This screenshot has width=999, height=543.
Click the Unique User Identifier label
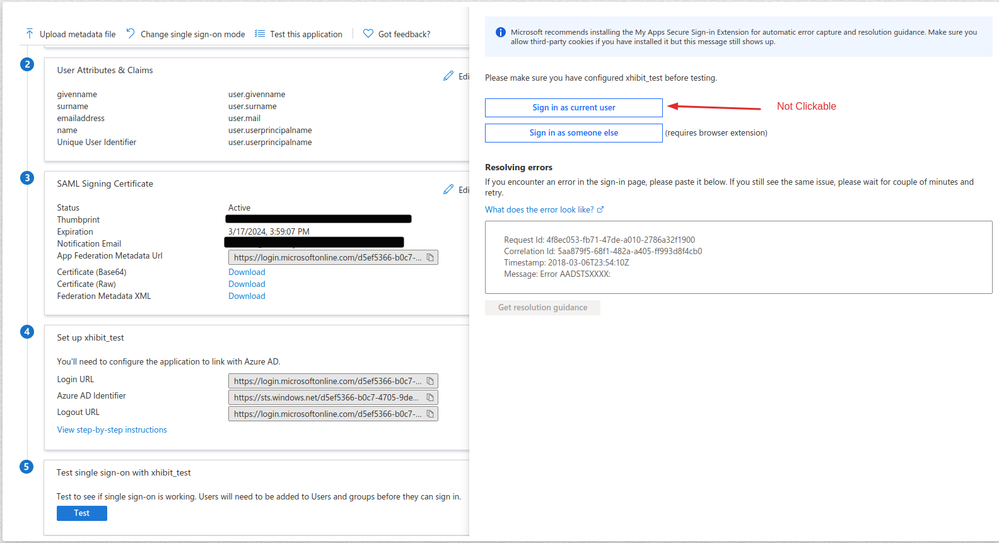pyautogui.click(x=96, y=143)
